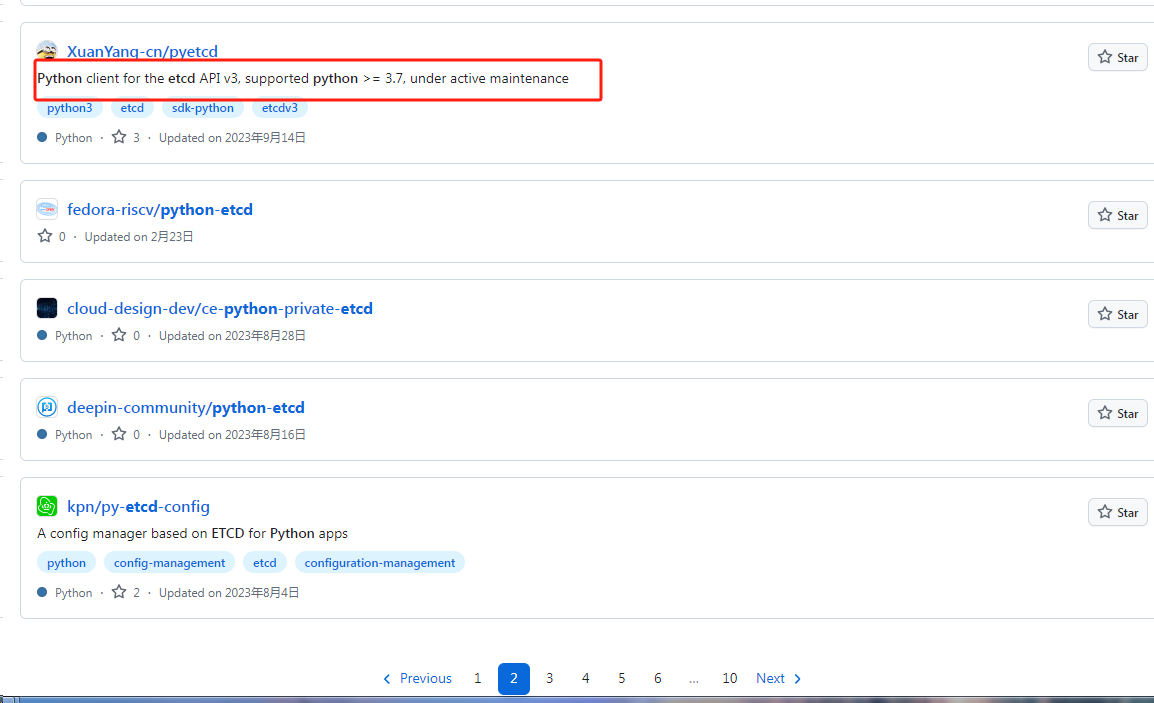The width and height of the screenshot is (1154, 703).
Task: Open the cloud-design-dev/ce-python-private-etcd repository
Action: (219, 309)
